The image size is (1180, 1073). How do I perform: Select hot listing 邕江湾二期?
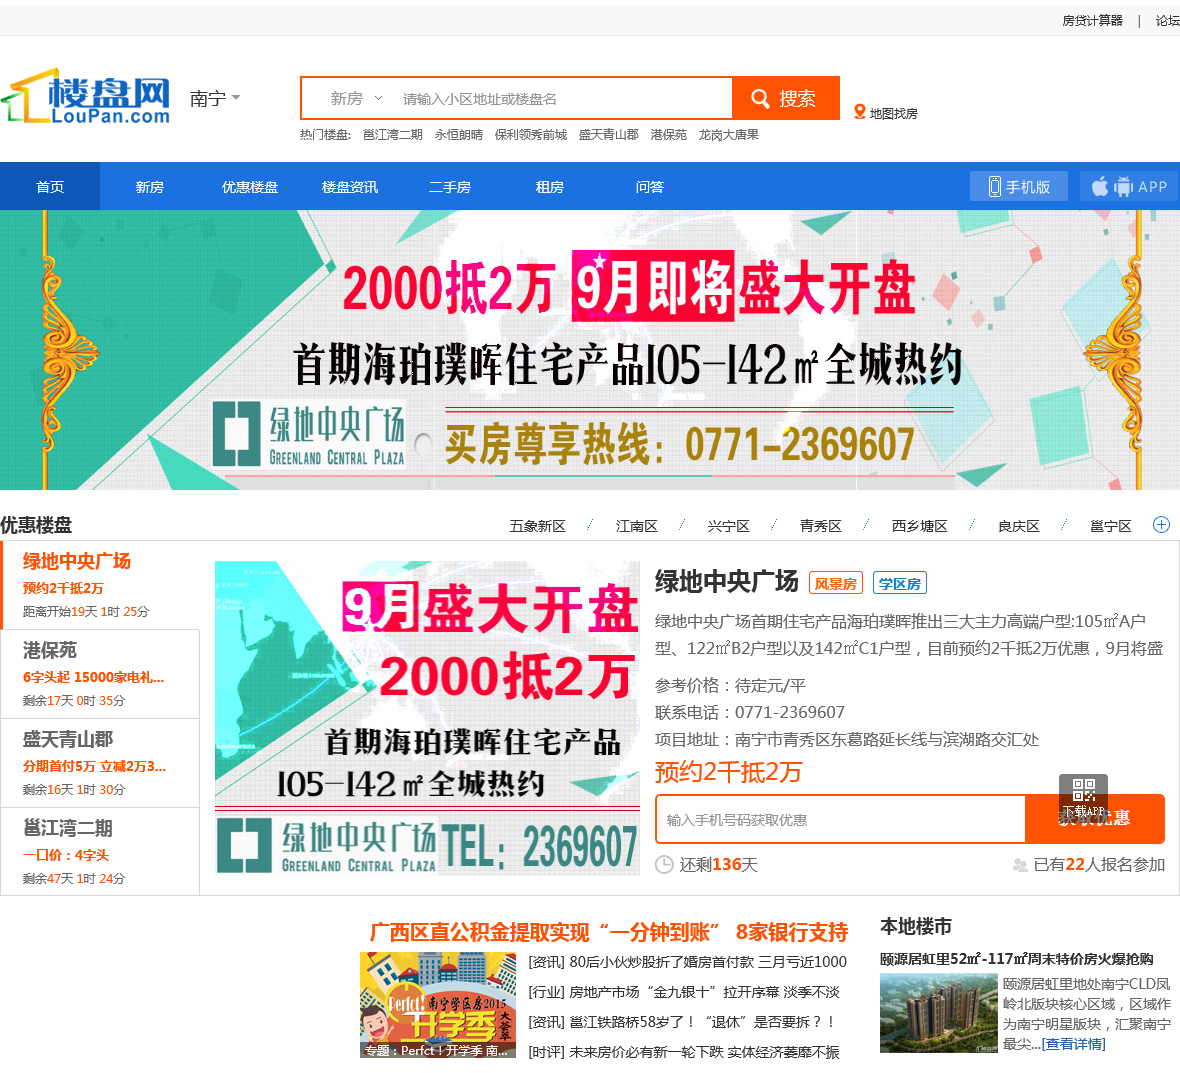393,135
